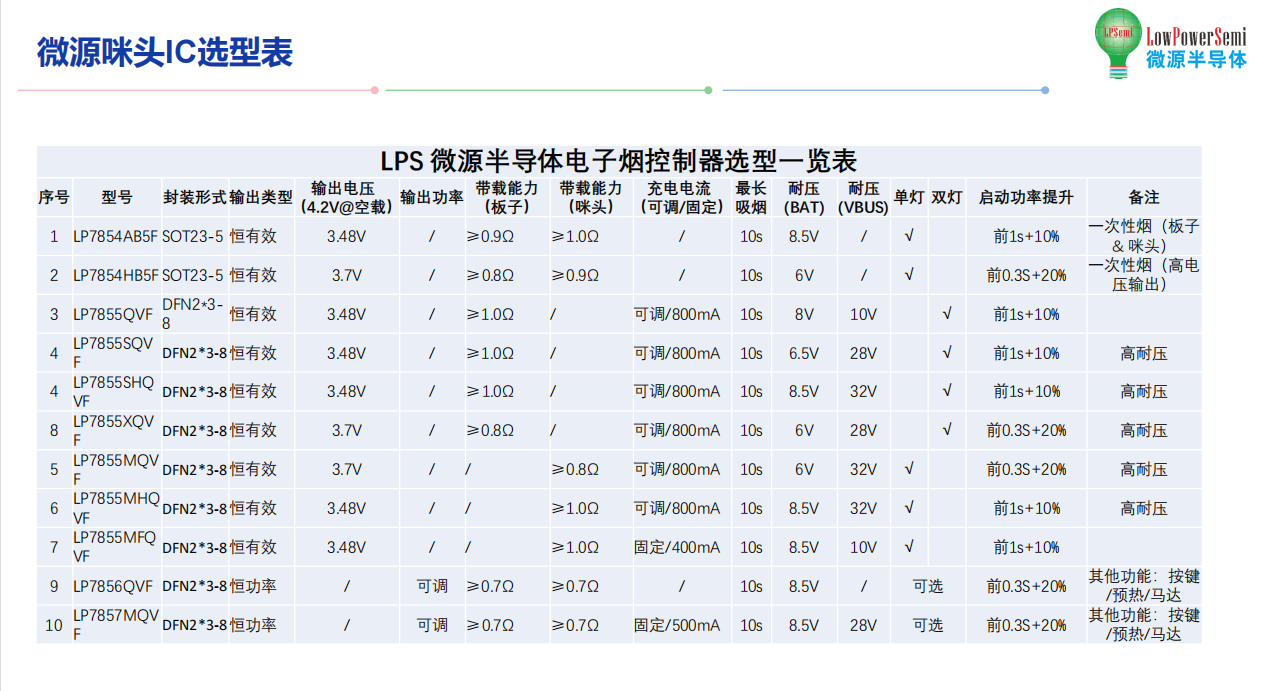Click the 耐压 (VBUS) column header
The width and height of the screenshot is (1280, 691).
864,197
